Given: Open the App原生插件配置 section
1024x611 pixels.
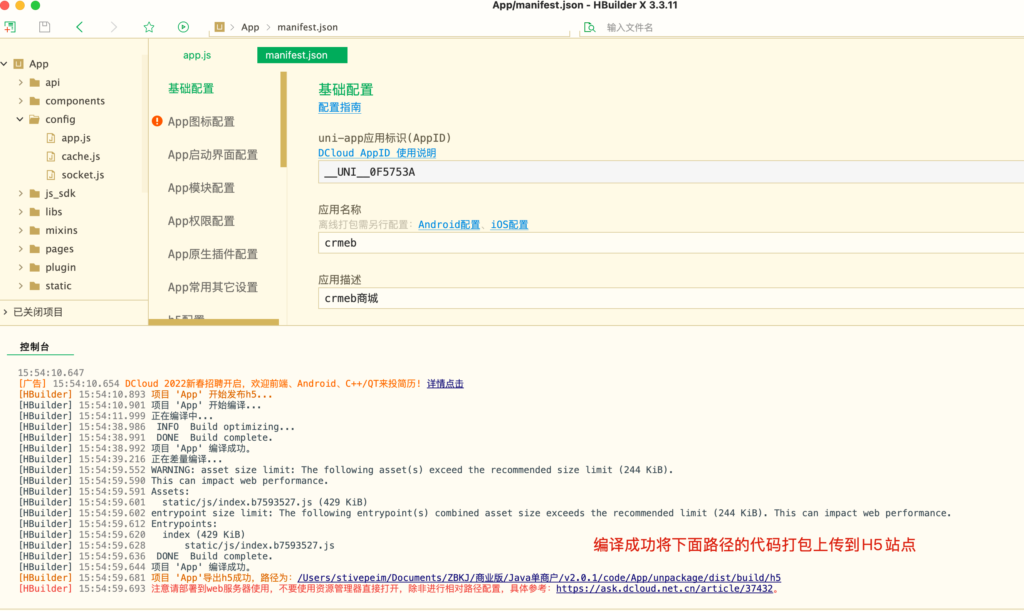Looking at the screenshot, I should click(x=213, y=254).
